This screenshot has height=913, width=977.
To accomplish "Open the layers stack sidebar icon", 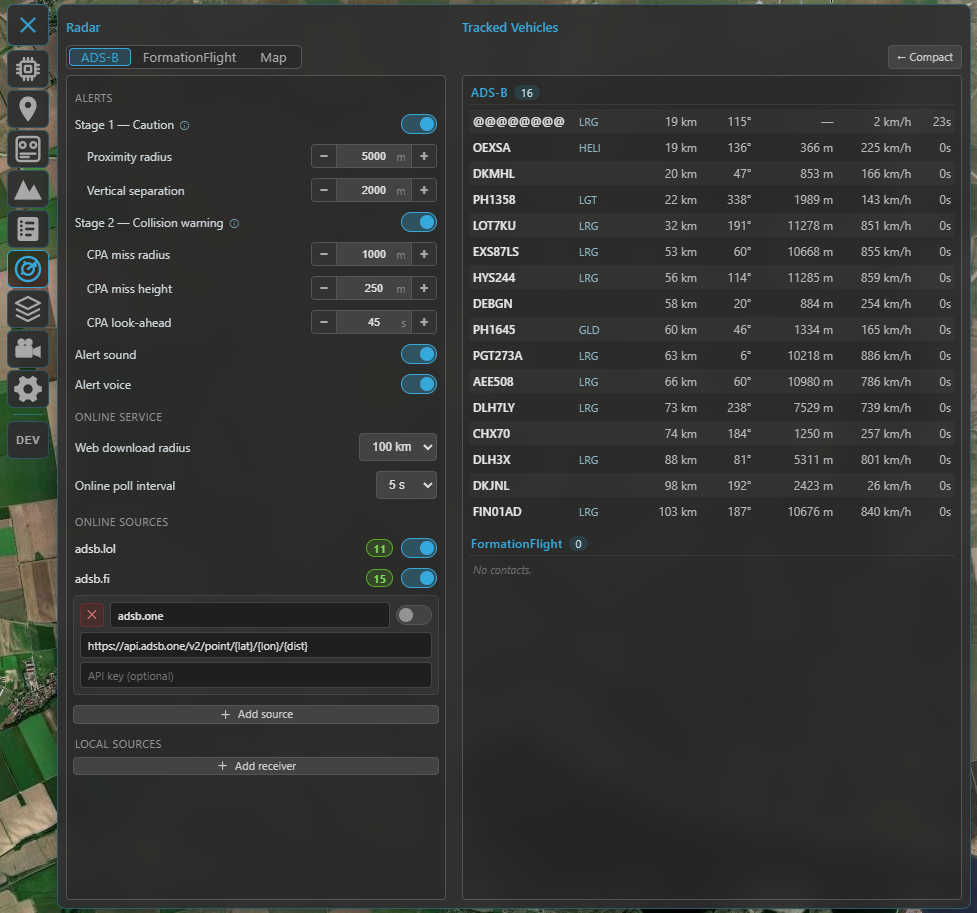I will pyautogui.click(x=28, y=309).
